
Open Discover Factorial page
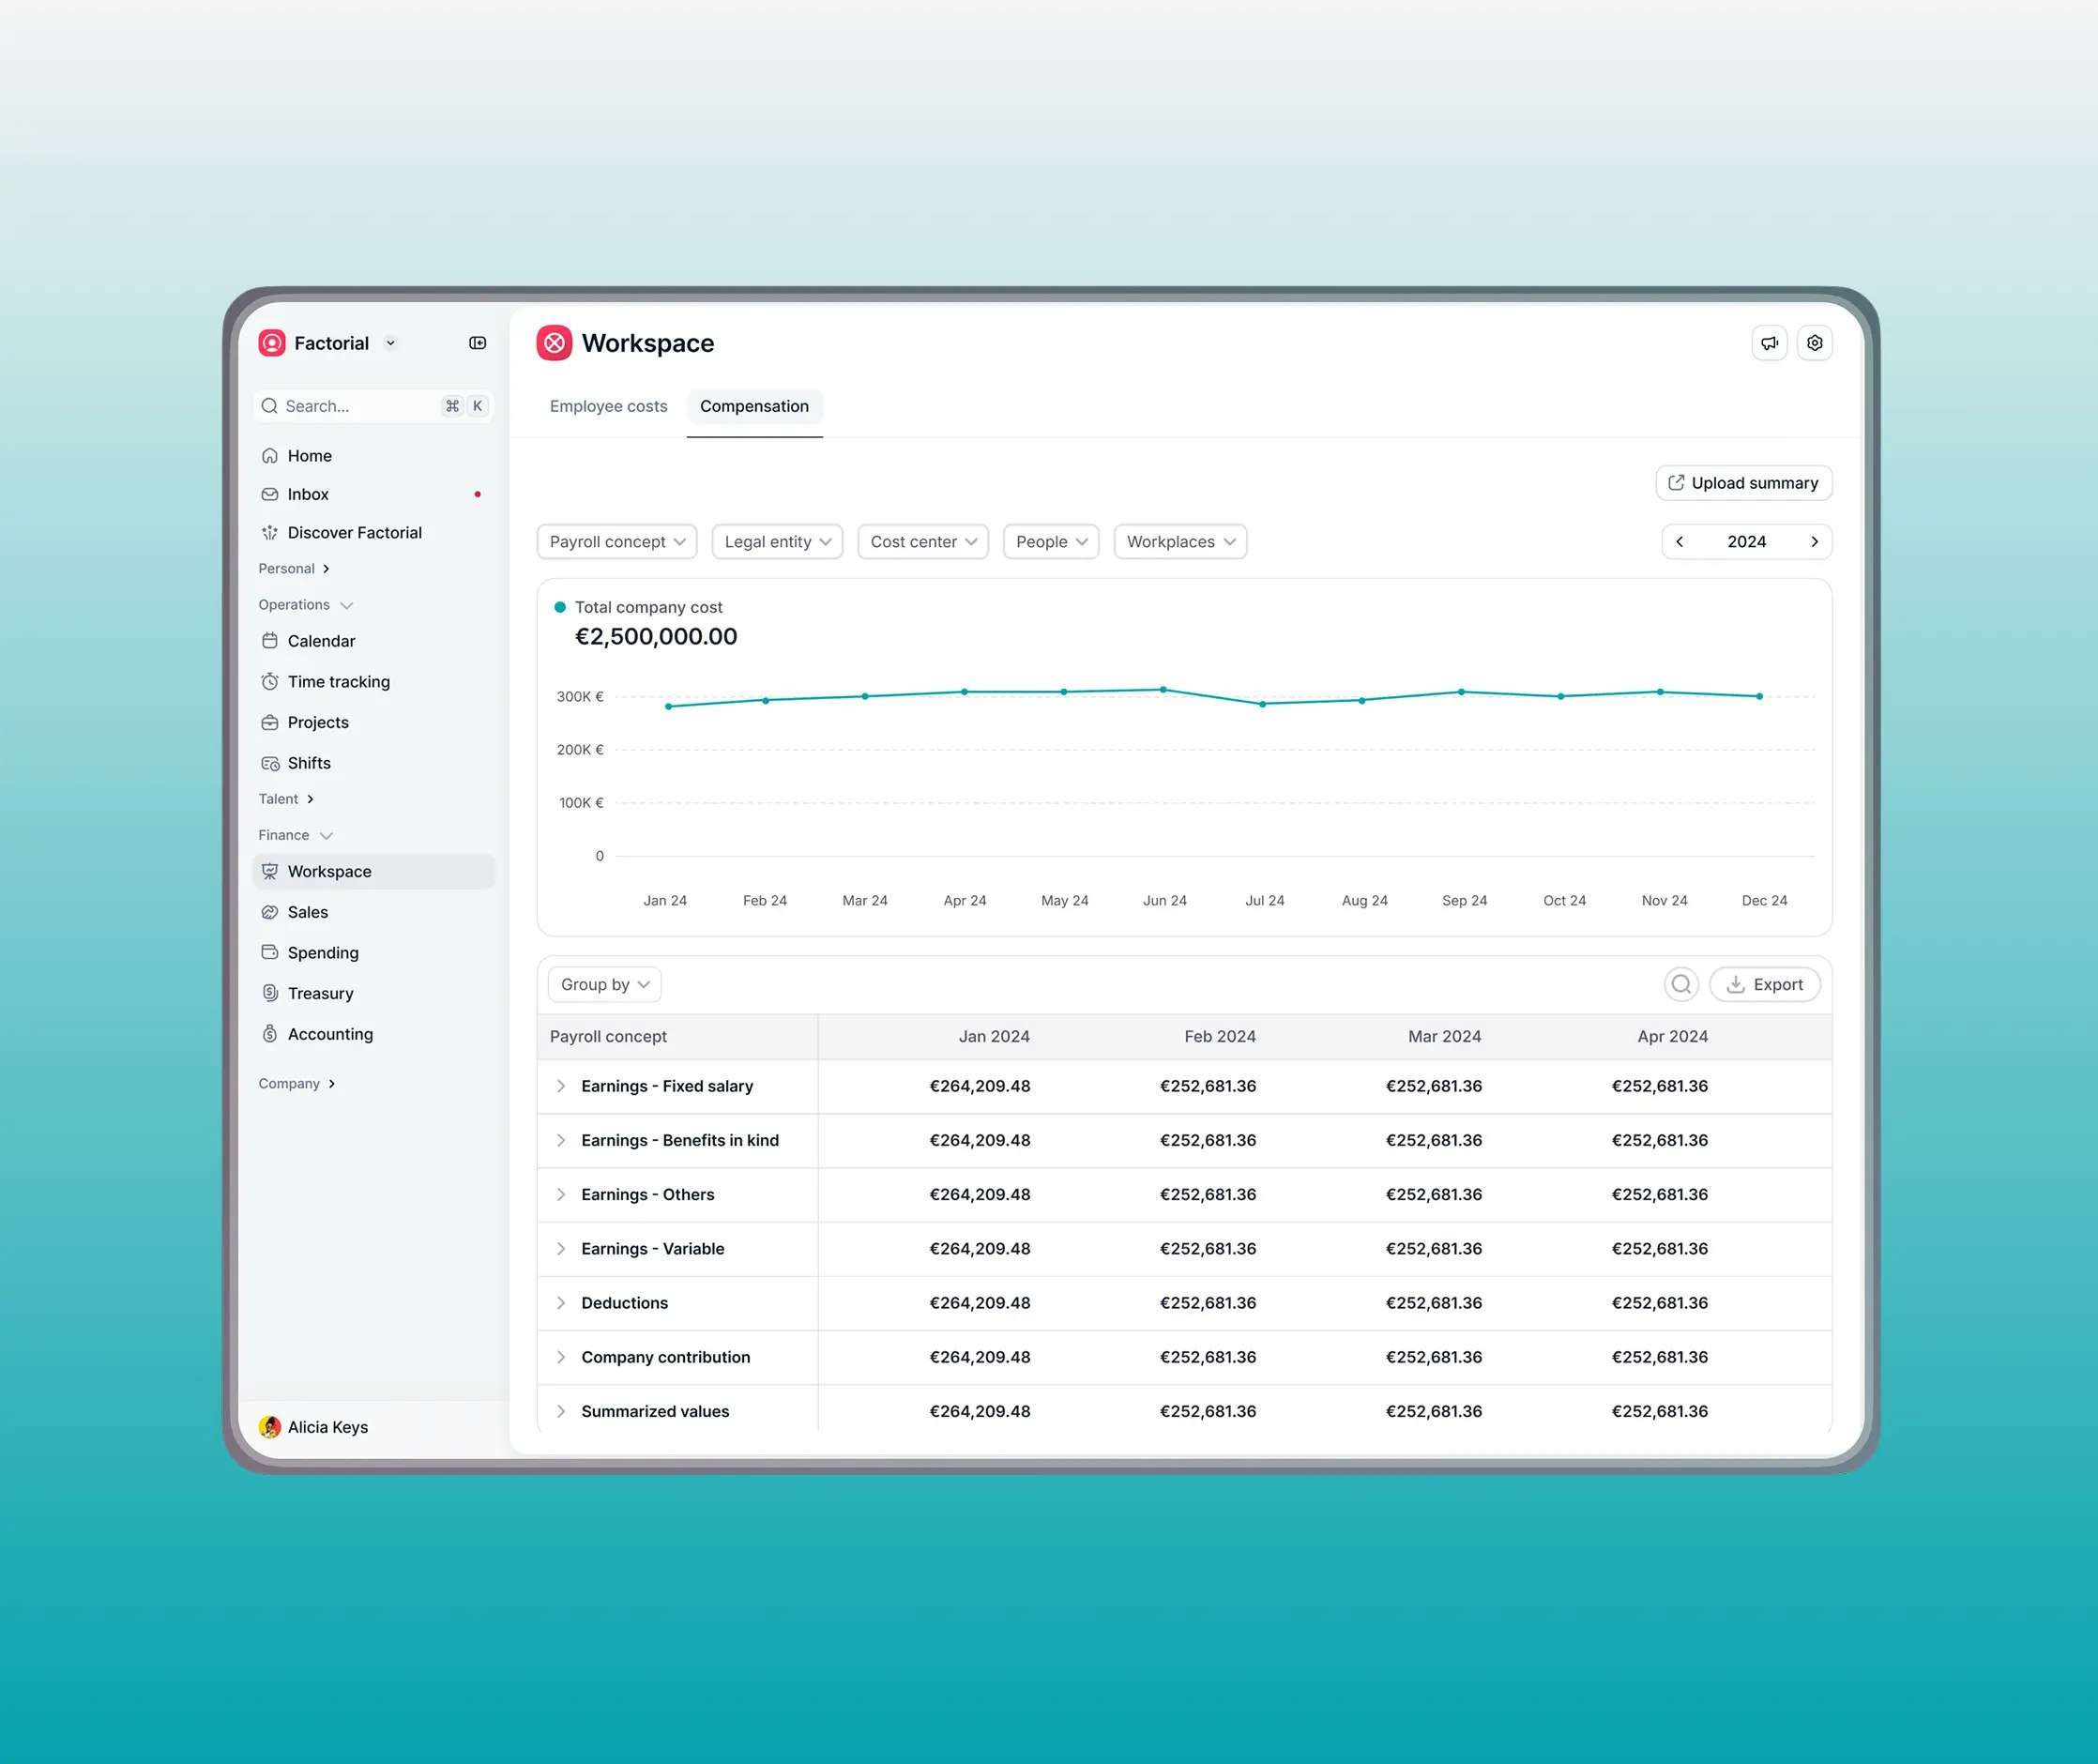point(354,533)
